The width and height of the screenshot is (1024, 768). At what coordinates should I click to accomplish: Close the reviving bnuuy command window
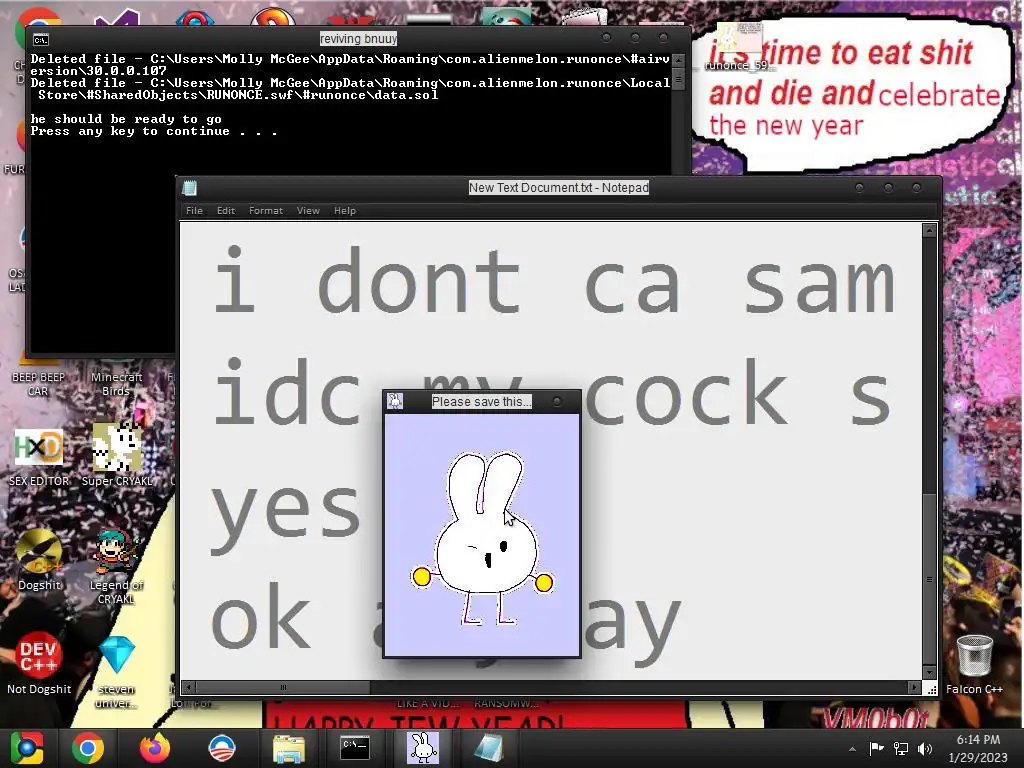click(663, 38)
